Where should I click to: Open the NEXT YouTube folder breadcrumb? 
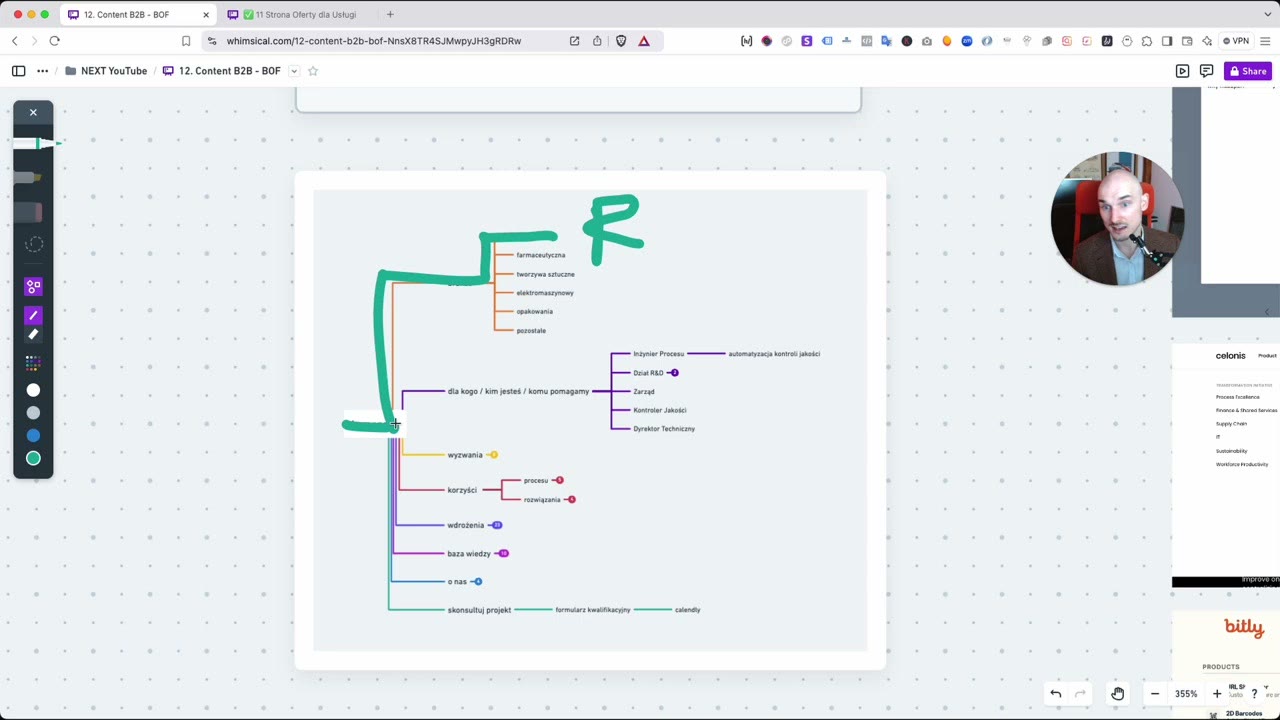tap(105, 71)
